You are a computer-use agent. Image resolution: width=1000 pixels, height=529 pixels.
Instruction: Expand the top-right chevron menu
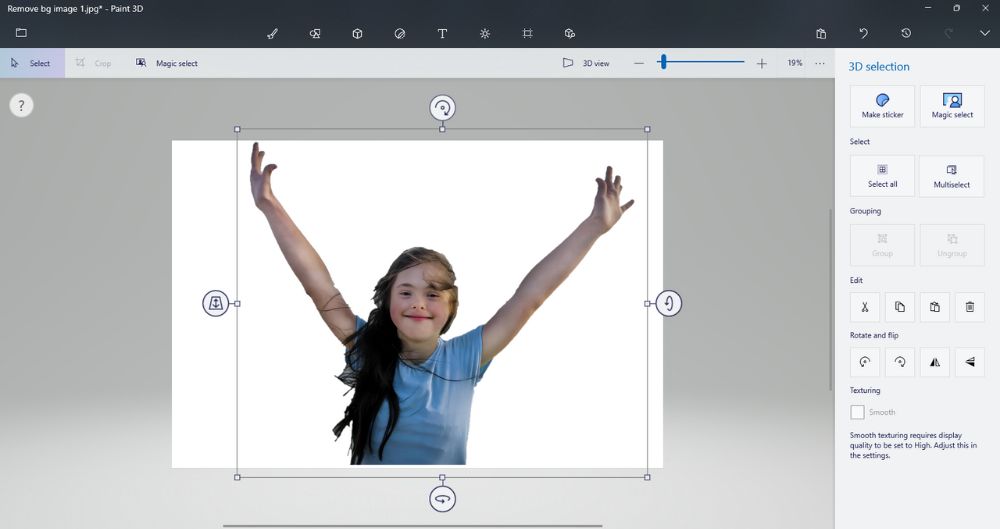point(984,33)
